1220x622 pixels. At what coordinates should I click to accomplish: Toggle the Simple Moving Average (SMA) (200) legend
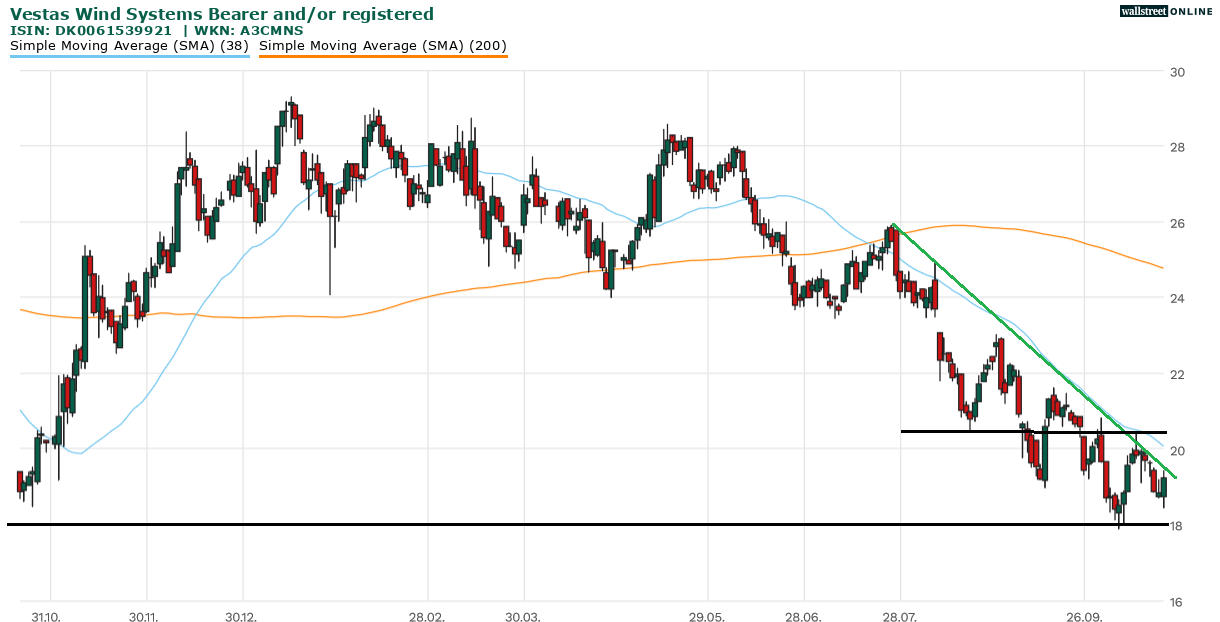pyautogui.click(x=383, y=45)
